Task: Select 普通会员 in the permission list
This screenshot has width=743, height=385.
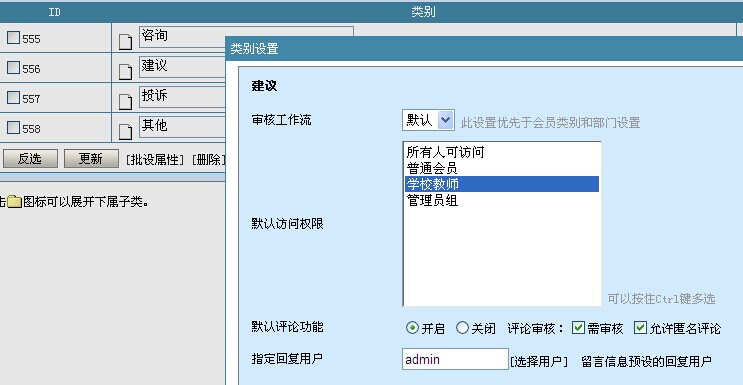Action: (x=501, y=168)
